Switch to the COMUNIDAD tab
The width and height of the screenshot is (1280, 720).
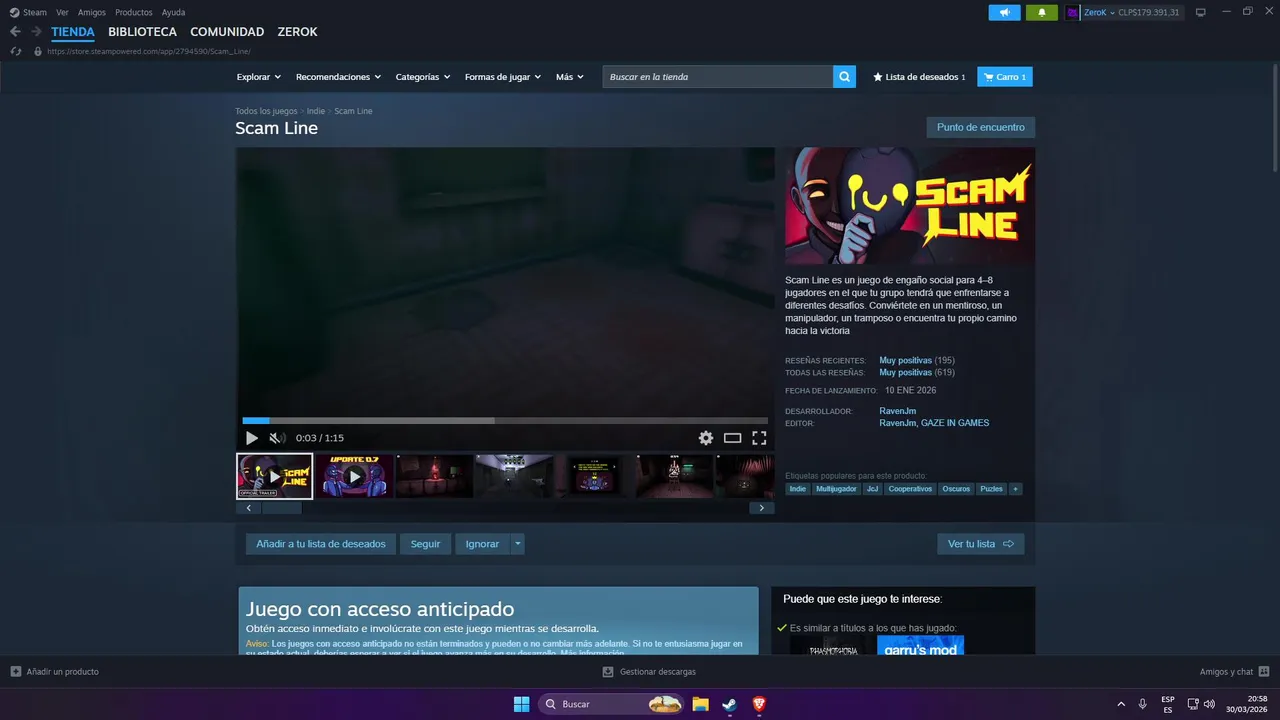coord(227,32)
